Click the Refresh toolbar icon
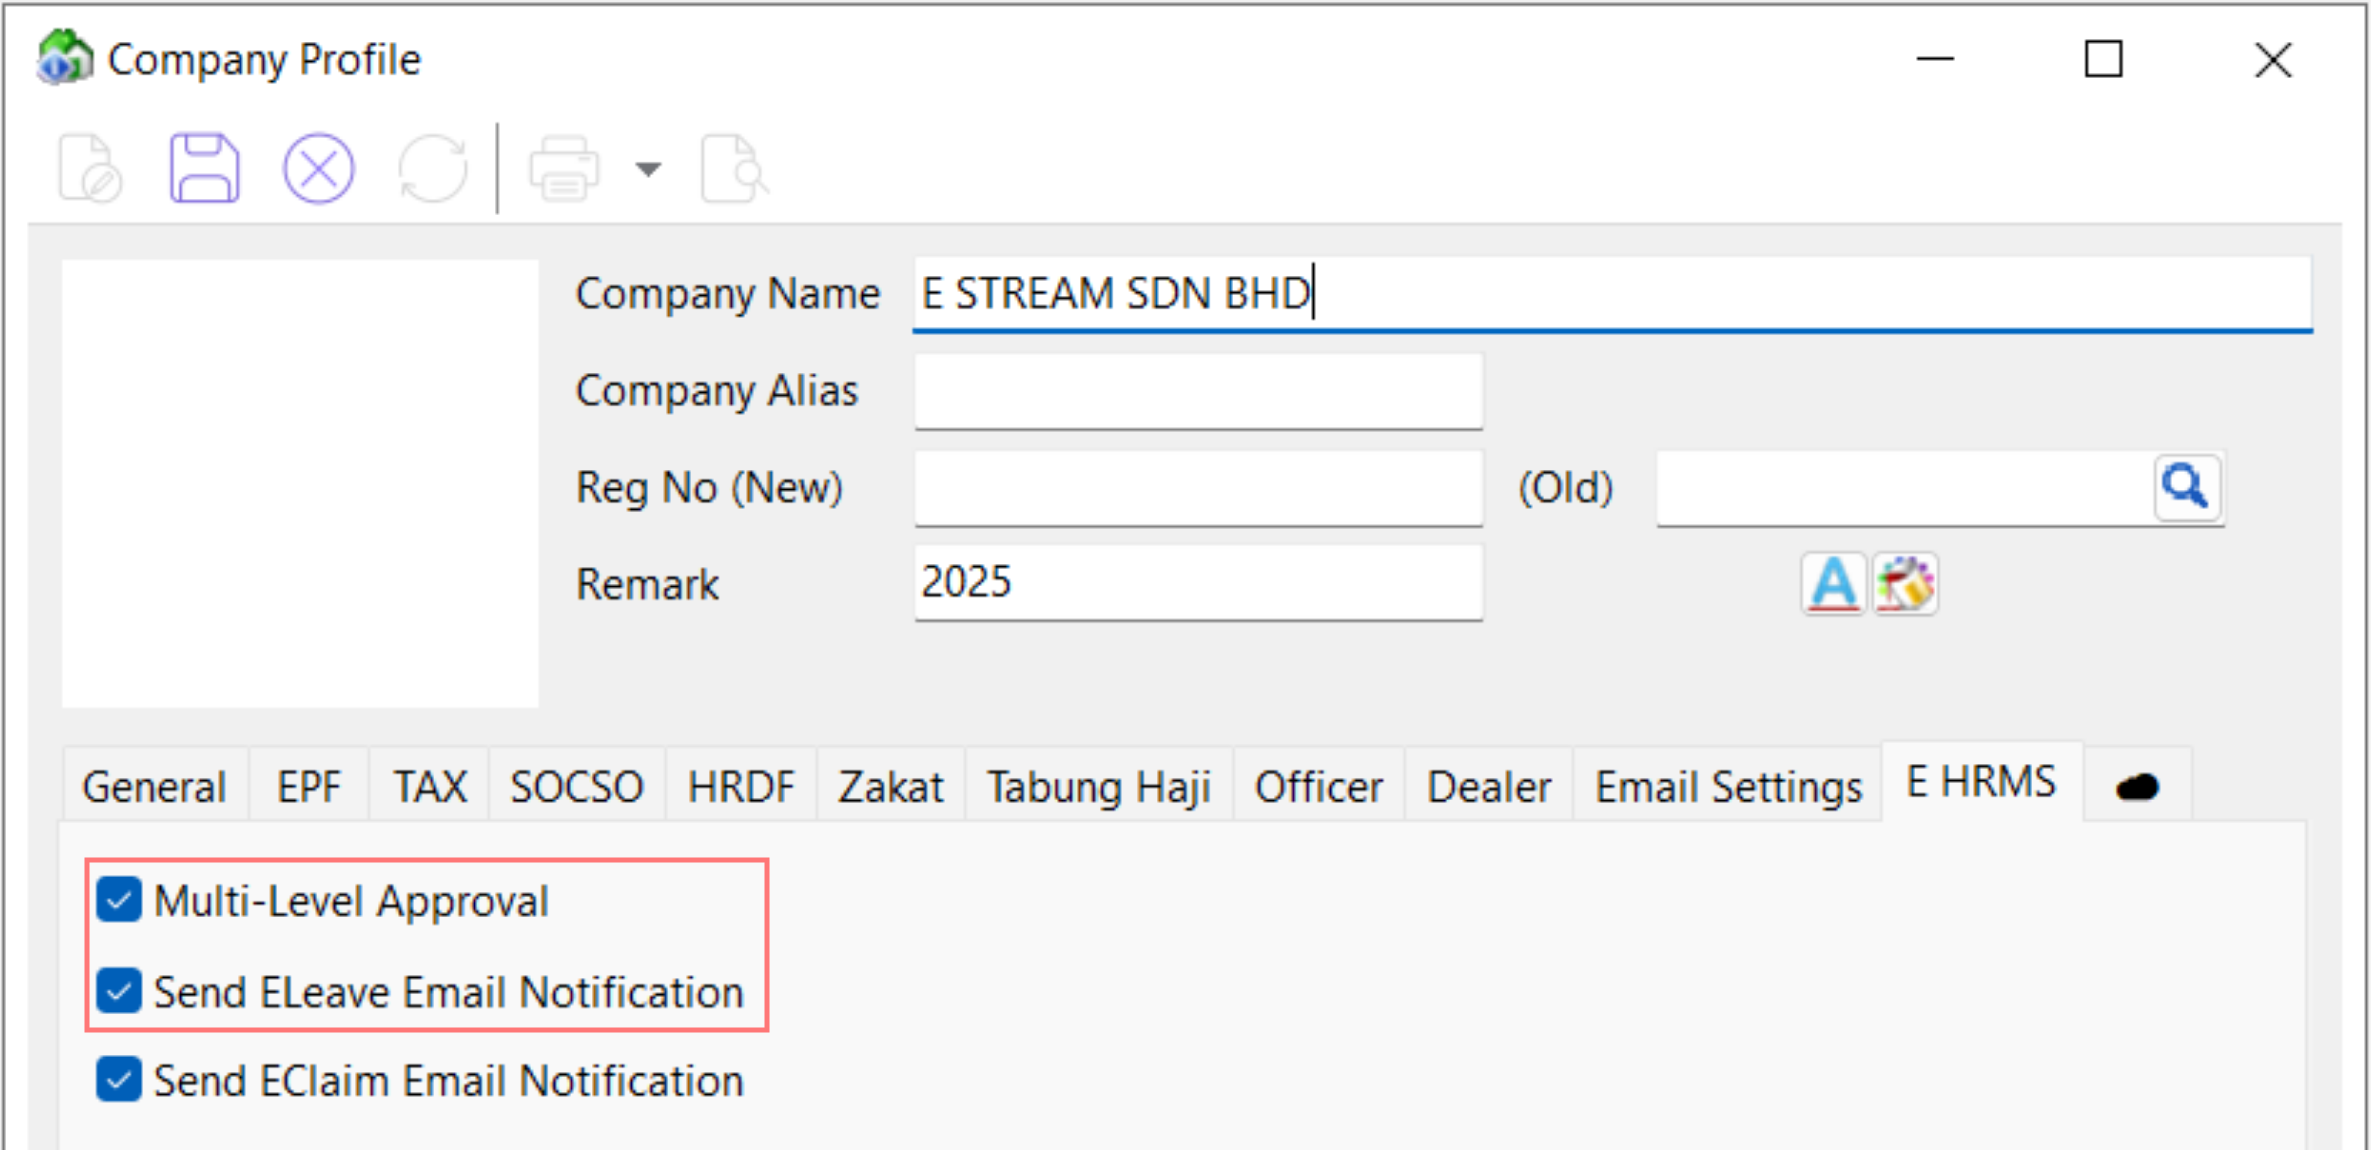 (x=433, y=168)
